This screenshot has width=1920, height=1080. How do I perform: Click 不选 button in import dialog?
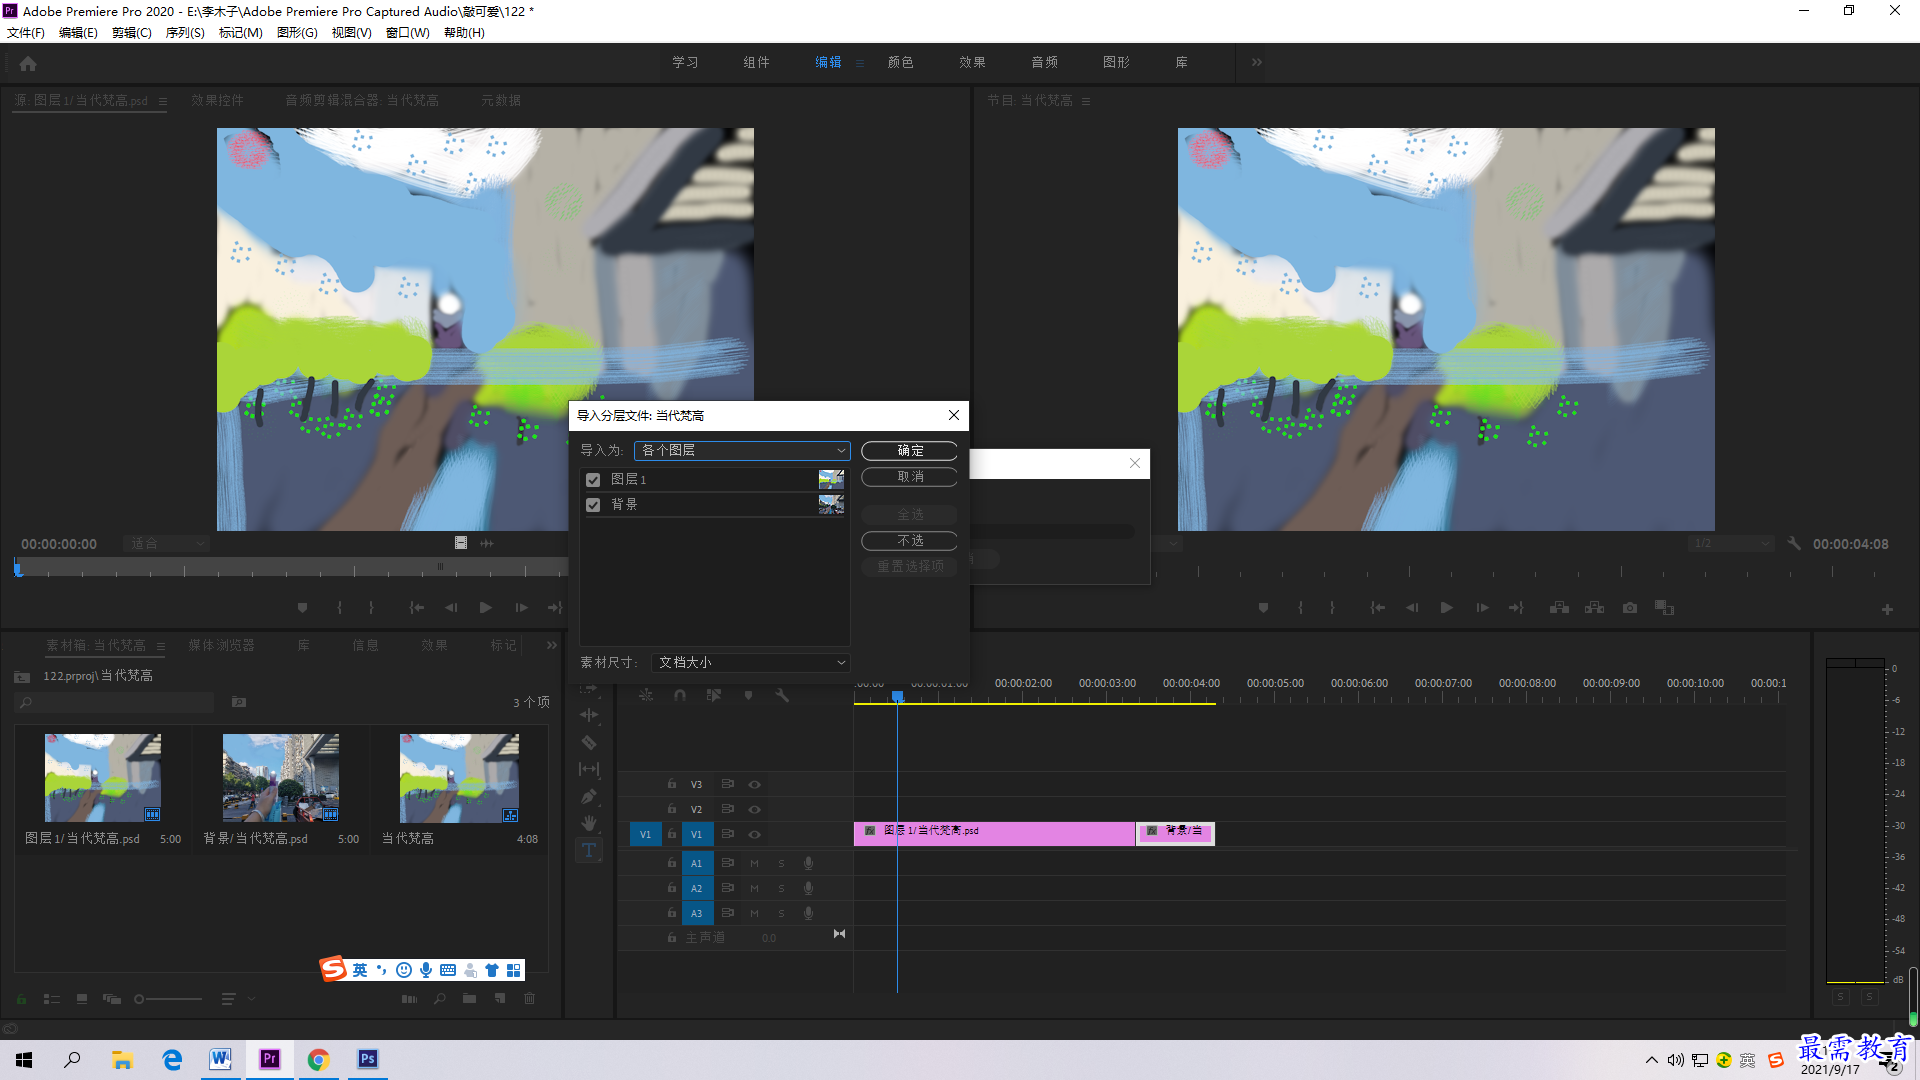[910, 541]
